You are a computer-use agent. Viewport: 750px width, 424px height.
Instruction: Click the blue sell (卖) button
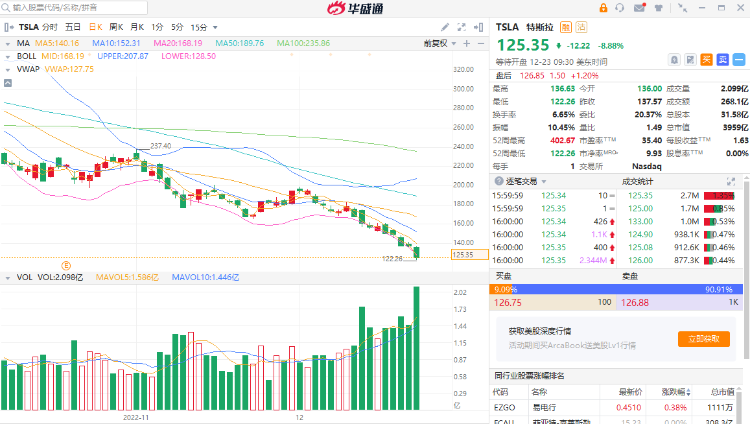pos(723,60)
